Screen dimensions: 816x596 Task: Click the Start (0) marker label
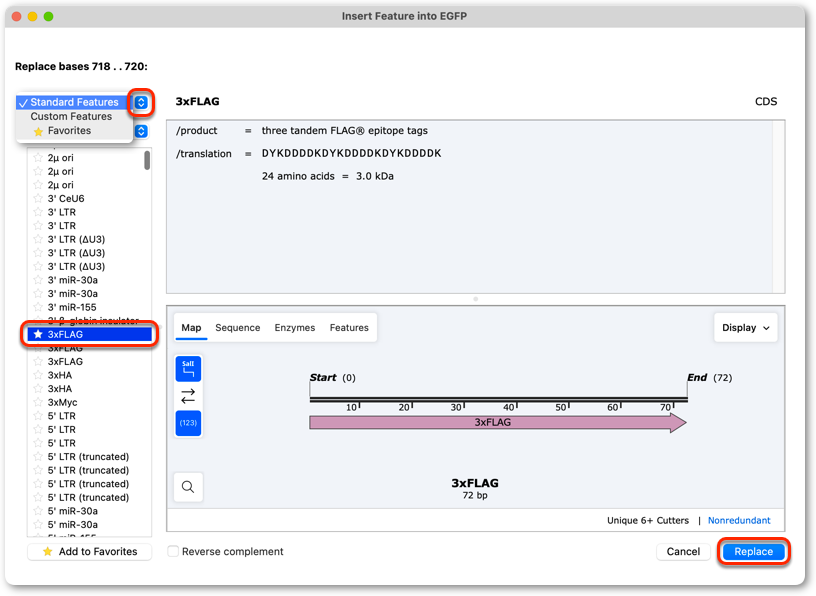coord(333,377)
